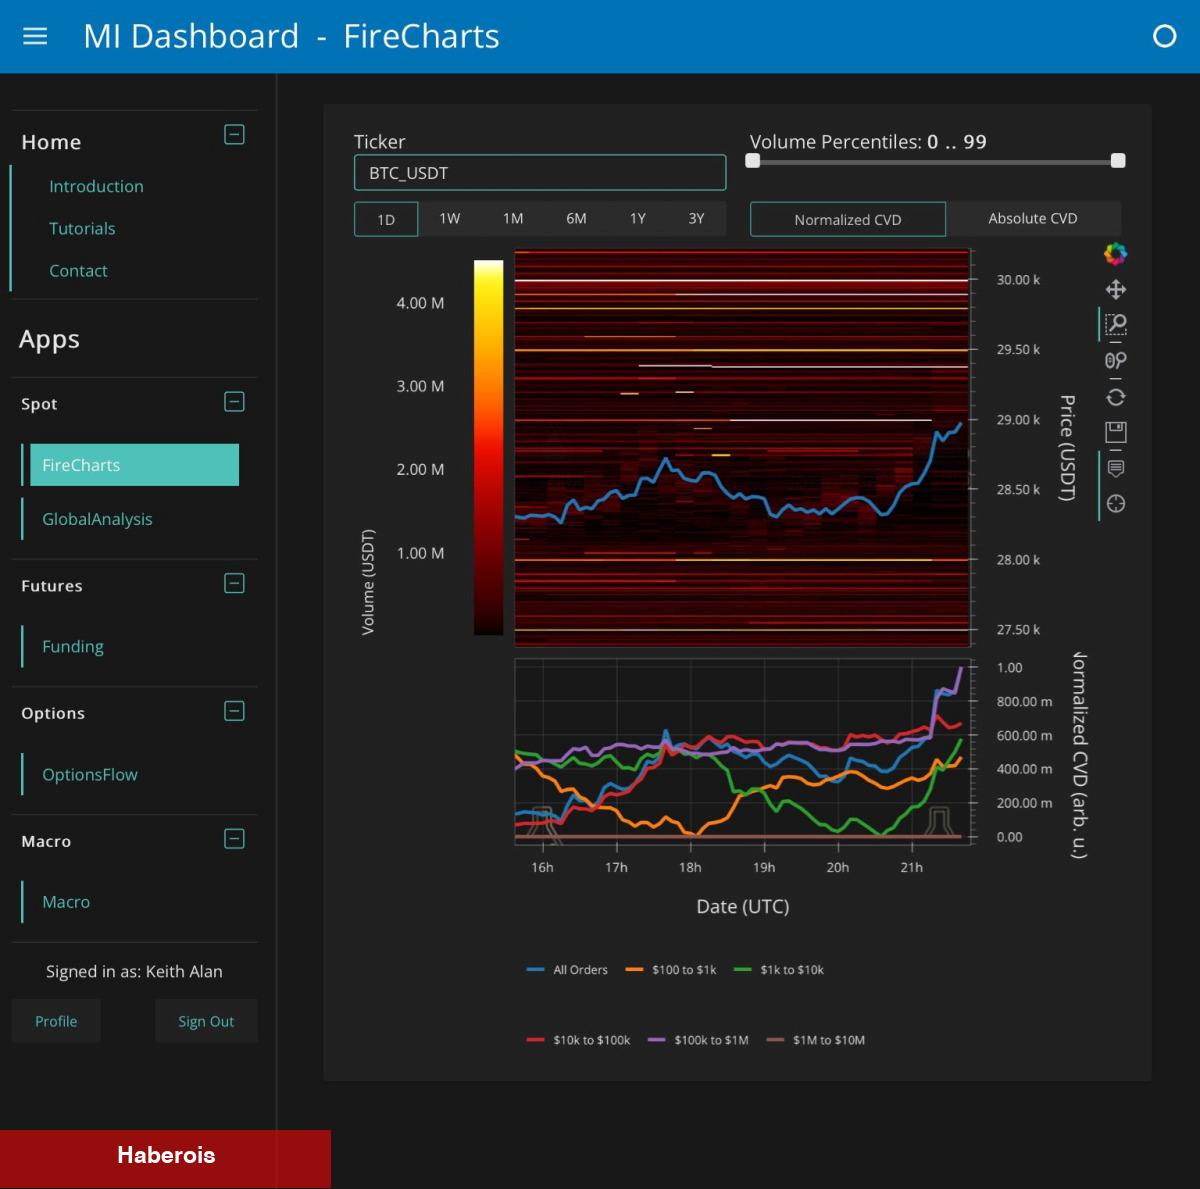
Task: Click the 'Apps' heading in sidebar
Action: pyautogui.click(x=49, y=340)
